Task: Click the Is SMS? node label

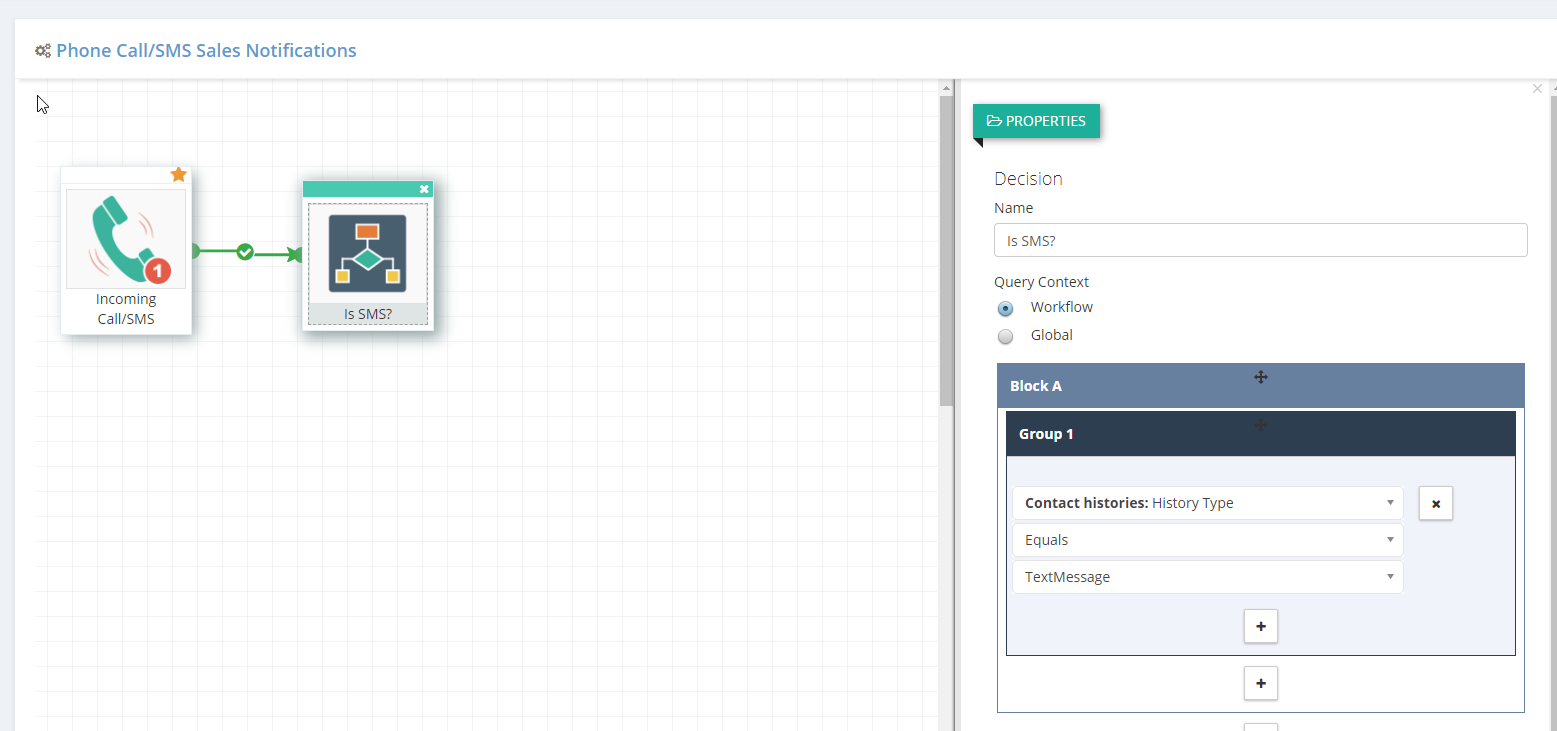Action: click(x=368, y=314)
